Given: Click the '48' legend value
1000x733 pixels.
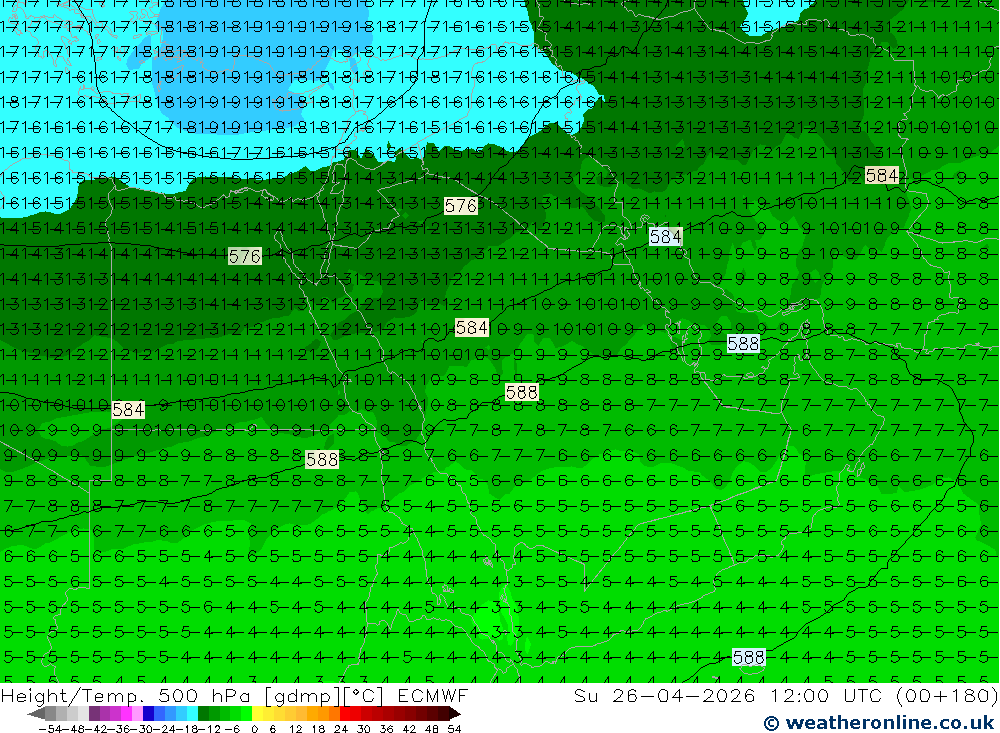Looking at the screenshot, I should click(432, 729).
